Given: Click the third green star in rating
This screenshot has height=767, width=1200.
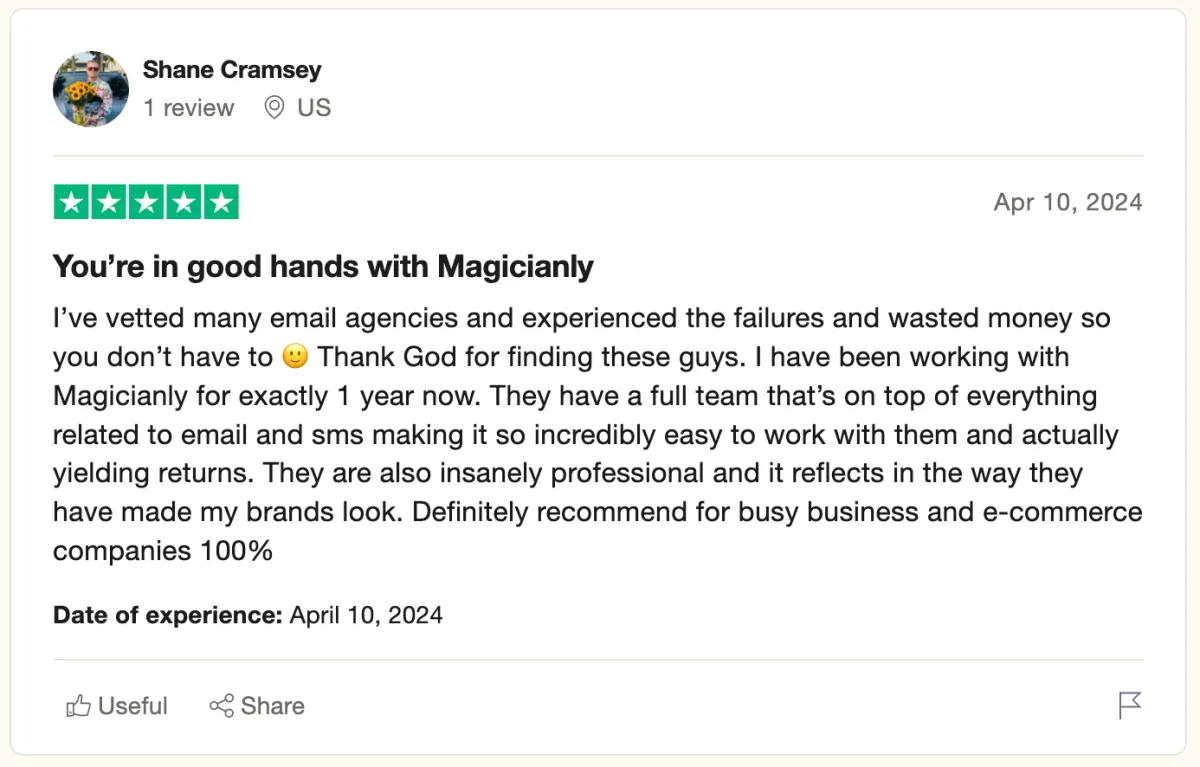Looking at the screenshot, I should (x=146, y=202).
